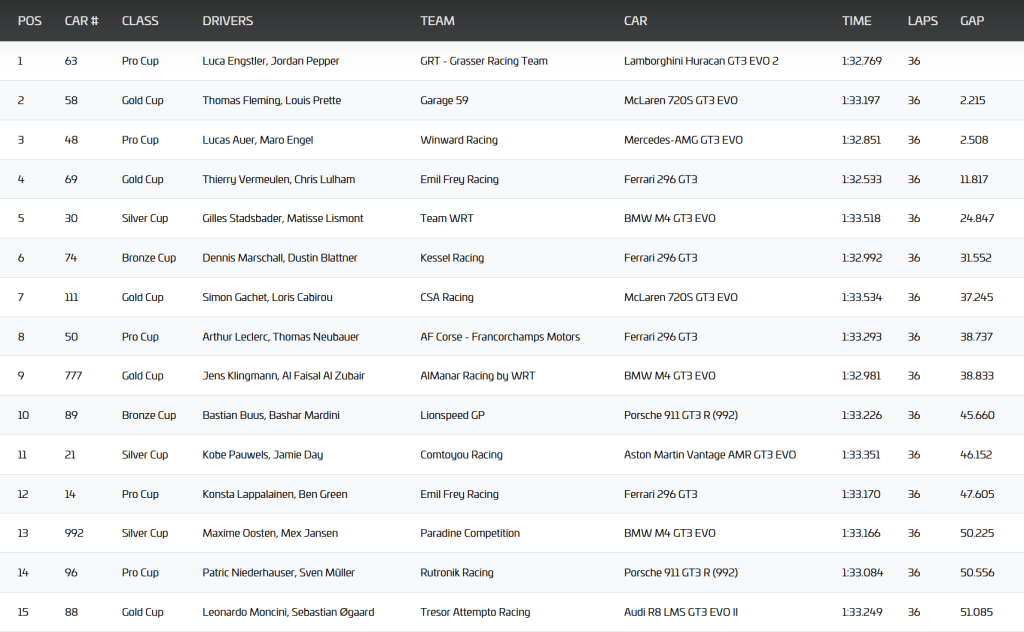The image size is (1024, 632).
Task: Click gap value 38.833
Action: coord(976,375)
